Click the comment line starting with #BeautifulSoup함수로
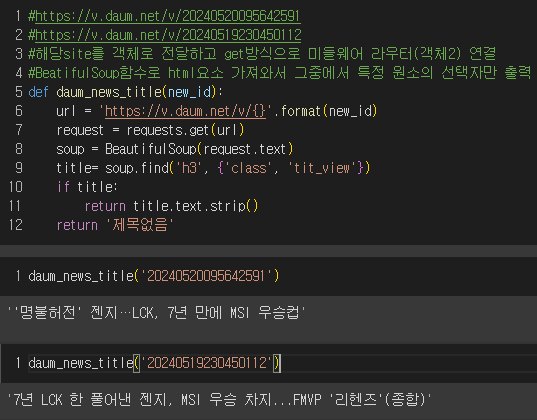Image resolution: width=537 pixels, height=420 pixels. [279, 73]
